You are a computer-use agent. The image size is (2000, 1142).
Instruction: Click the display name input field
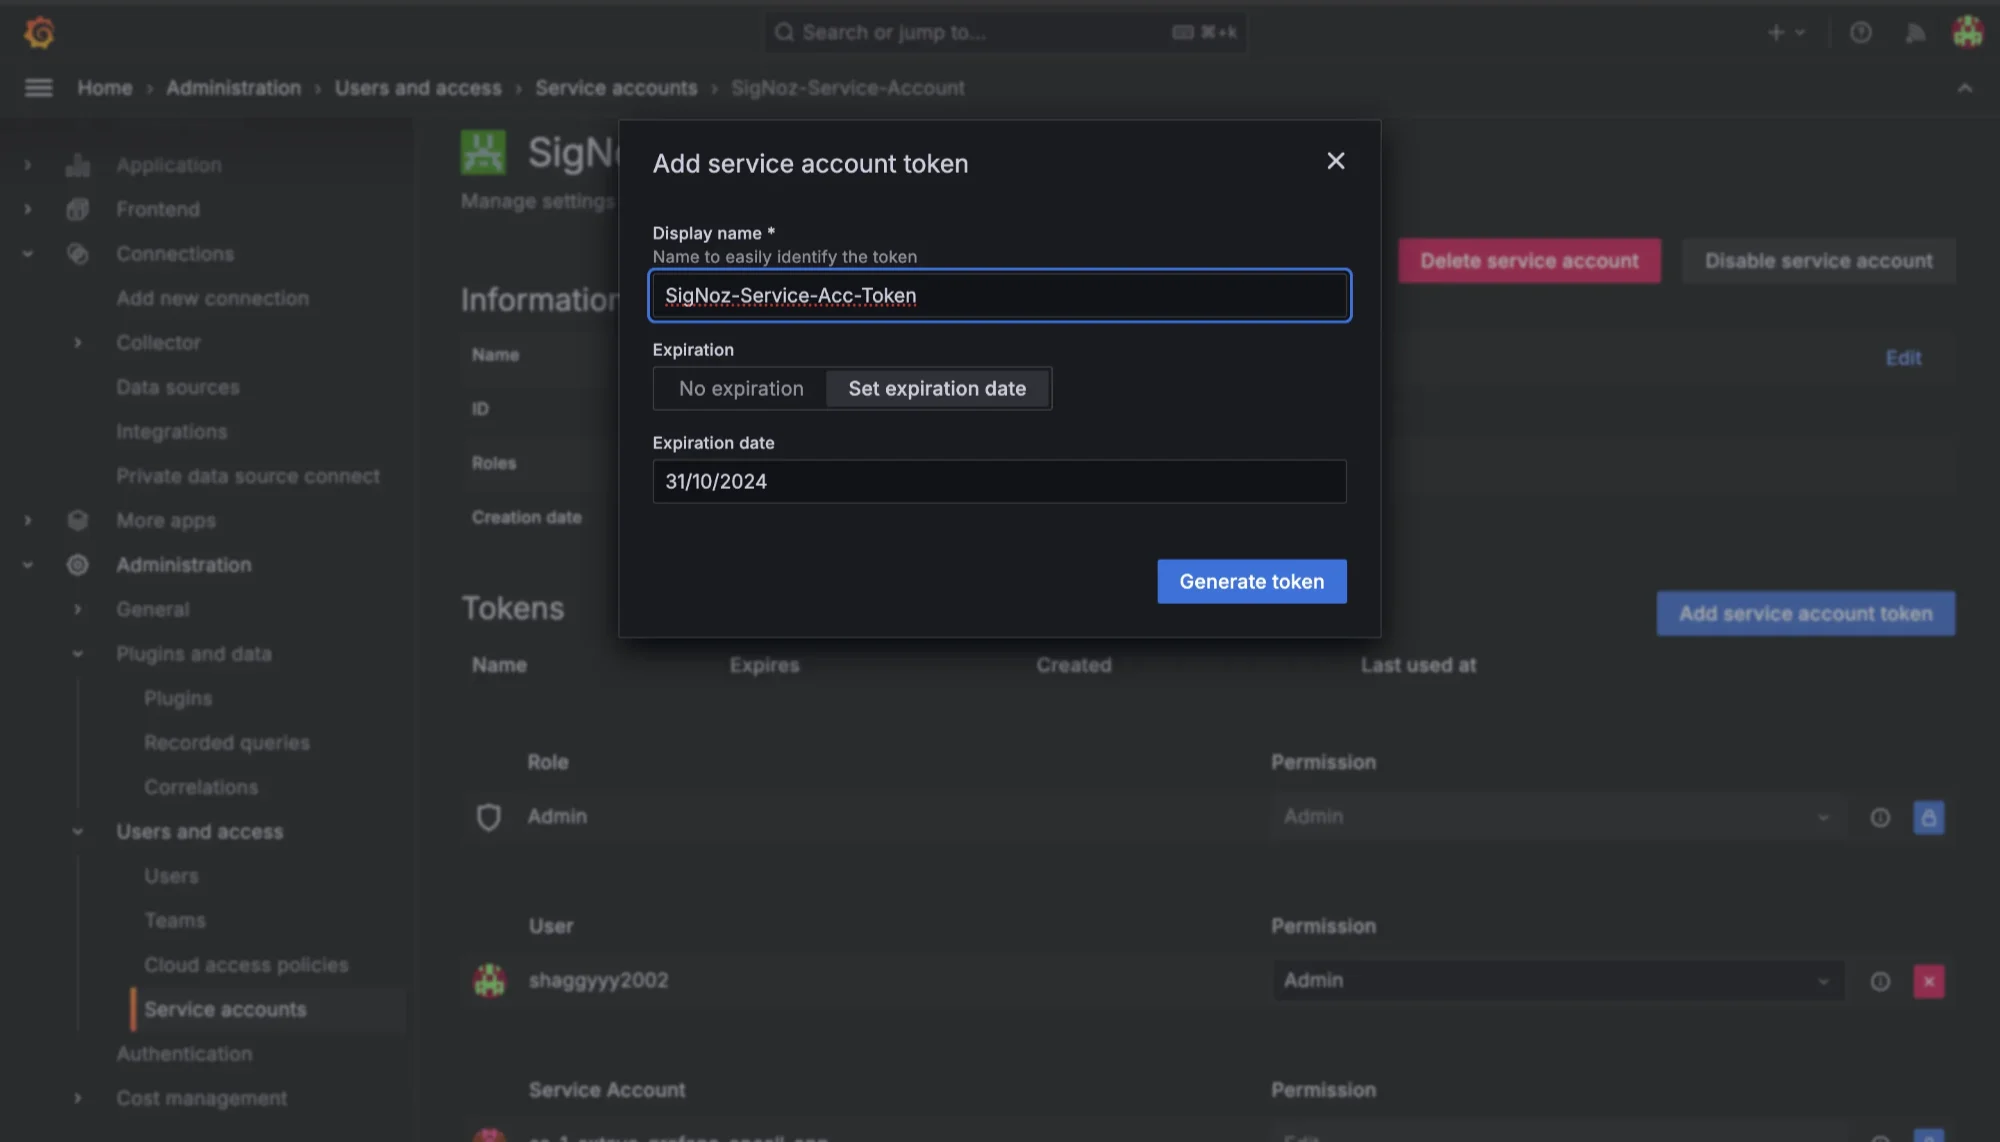pos(1000,295)
